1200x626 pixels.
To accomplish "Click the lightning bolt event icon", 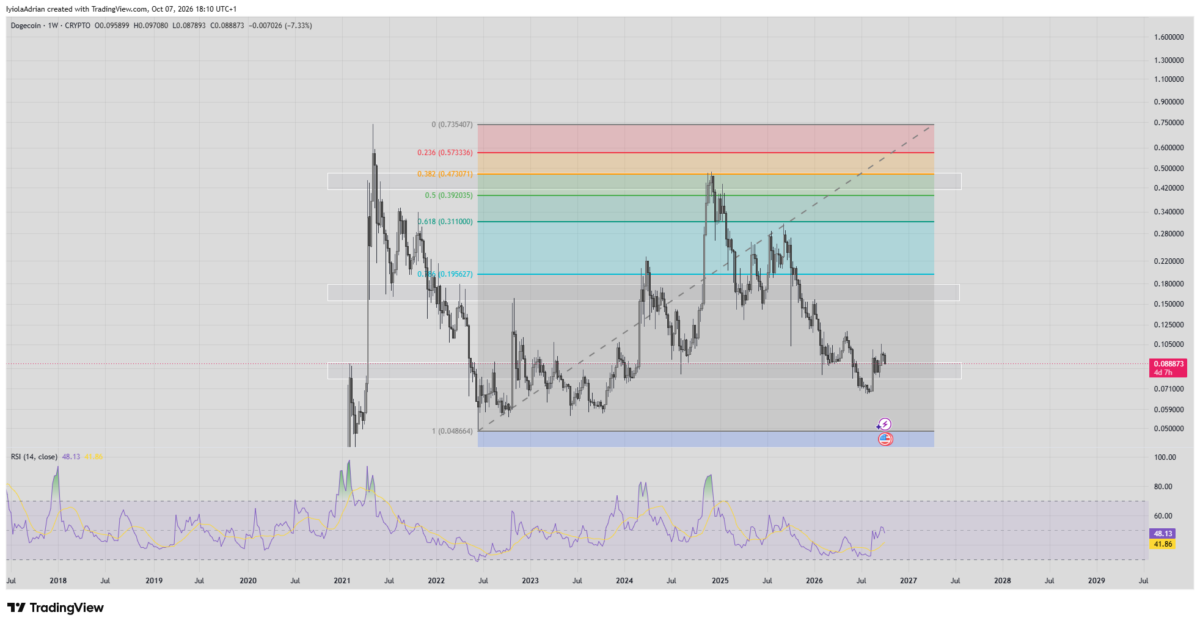I will coord(885,425).
